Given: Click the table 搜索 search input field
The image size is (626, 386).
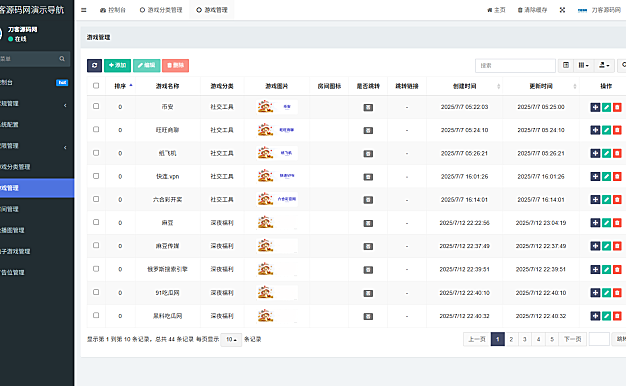Looking at the screenshot, I should [515, 65].
